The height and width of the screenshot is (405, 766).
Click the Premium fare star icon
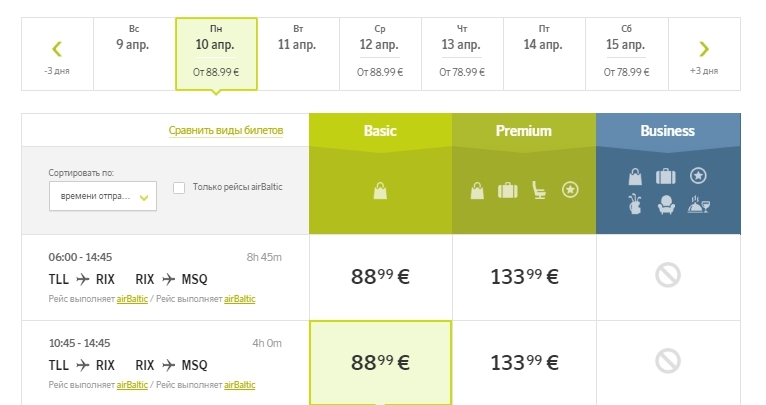coord(570,189)
